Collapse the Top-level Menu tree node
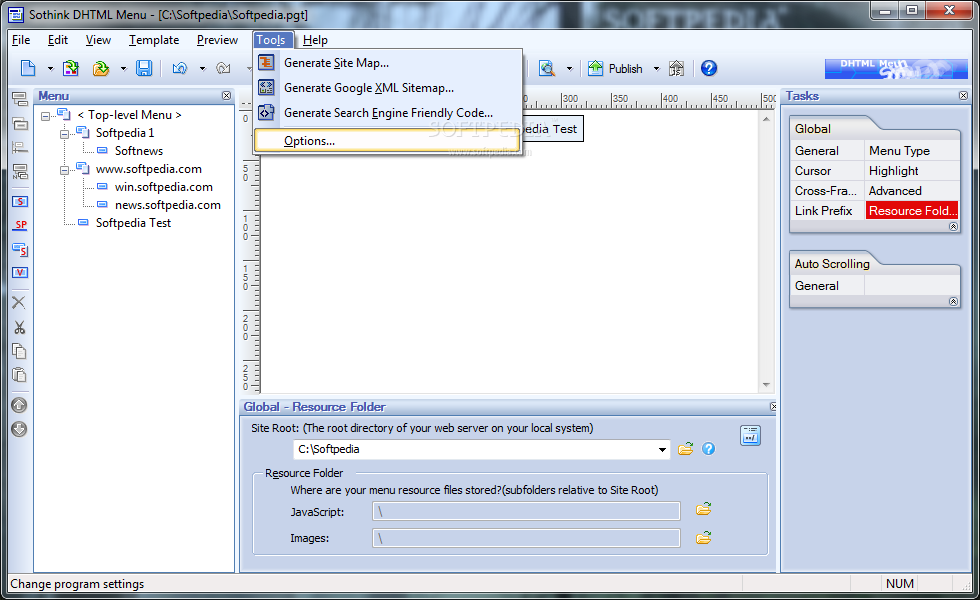The width and height of the screenshot is (980, 600). (x=45, y=116)
